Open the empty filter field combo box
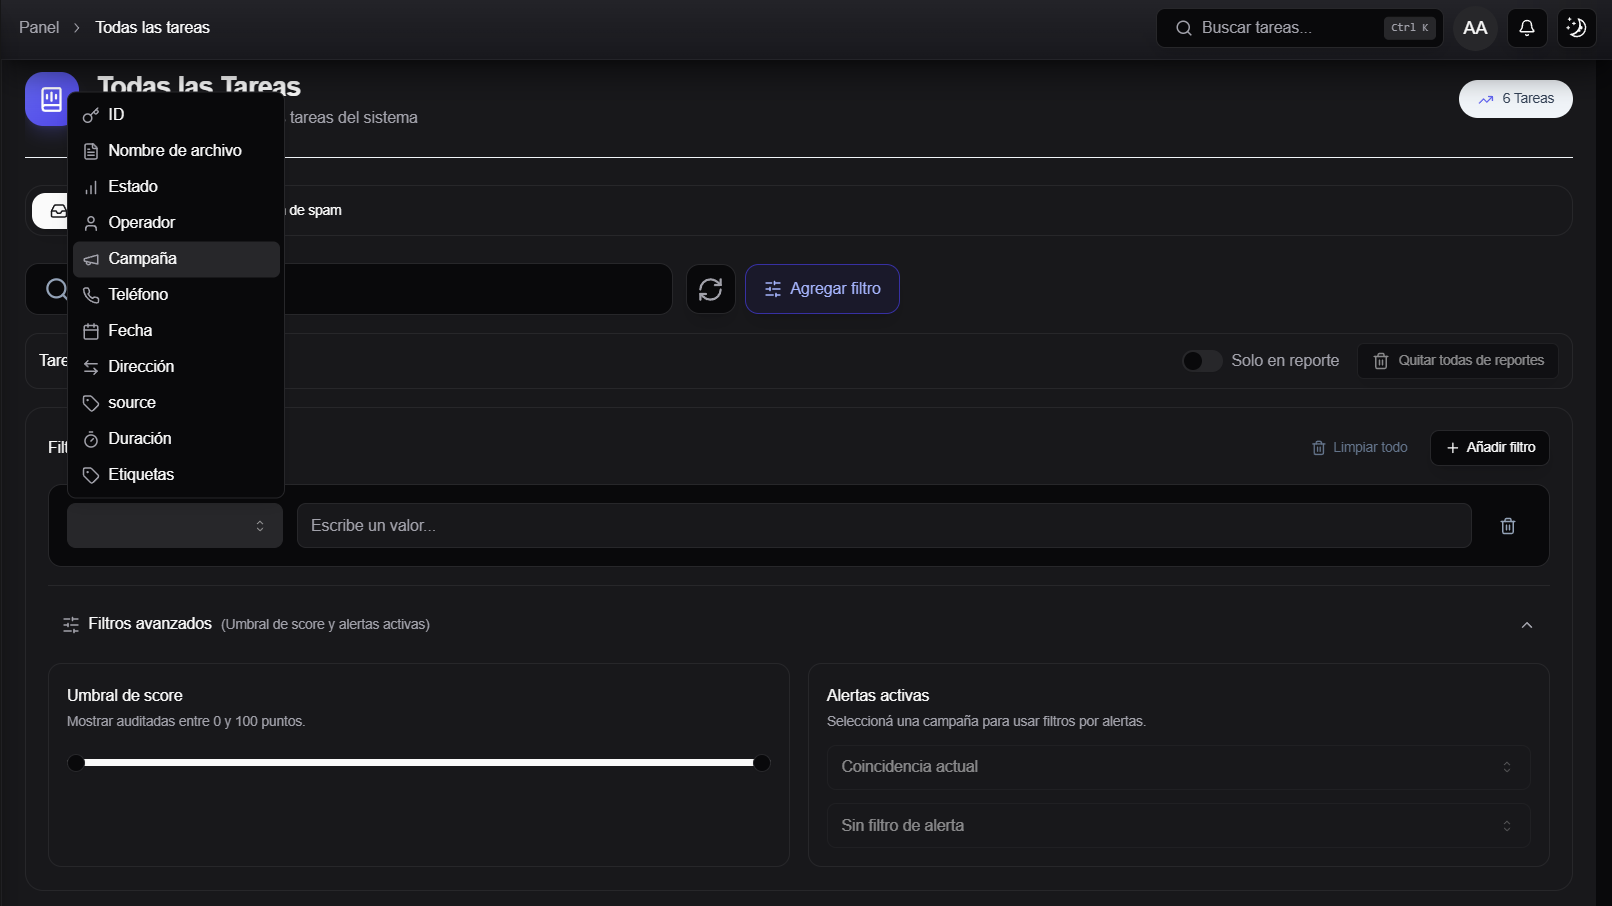The image size is (1612, 906). 175,526
